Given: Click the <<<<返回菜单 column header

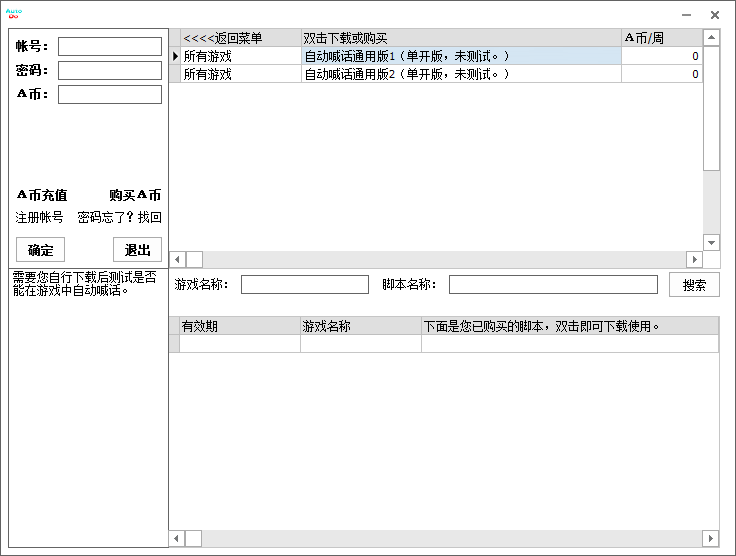Looking at the screenshot, I should pyautogui.click(x=241, y=38).
